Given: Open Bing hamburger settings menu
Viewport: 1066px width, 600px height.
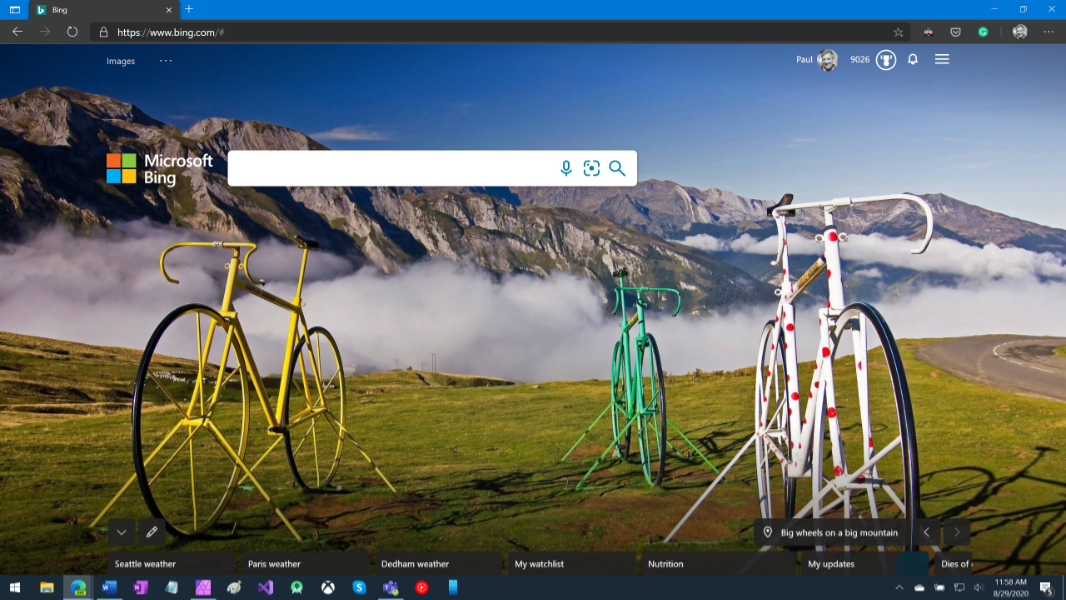Looking at the screenshot, I should click(942, 60).
